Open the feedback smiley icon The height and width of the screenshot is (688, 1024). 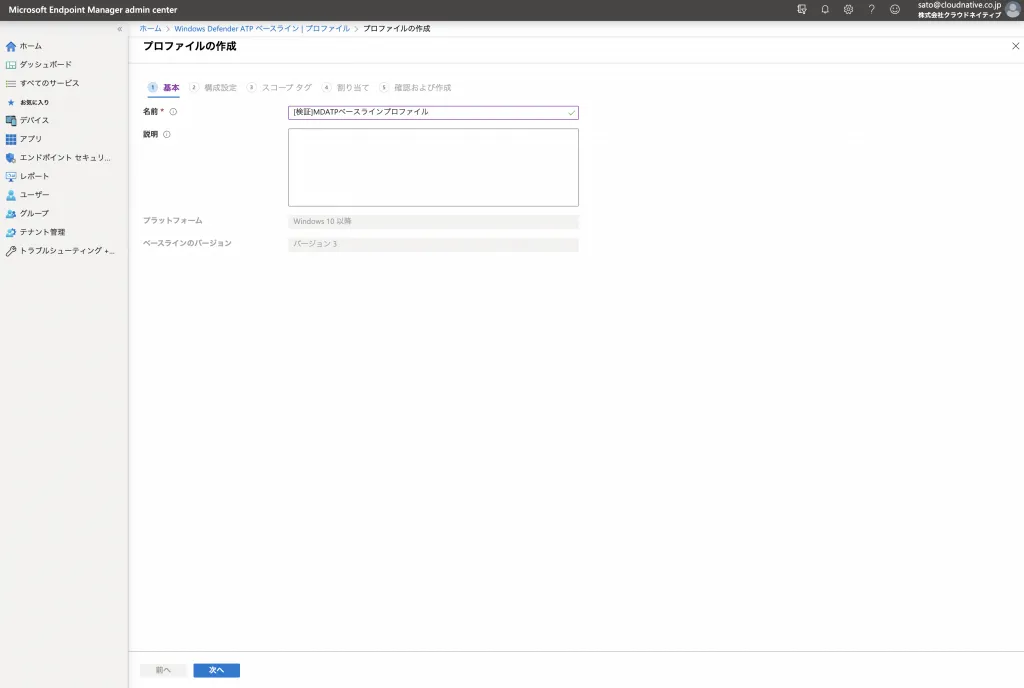[895, 10]
